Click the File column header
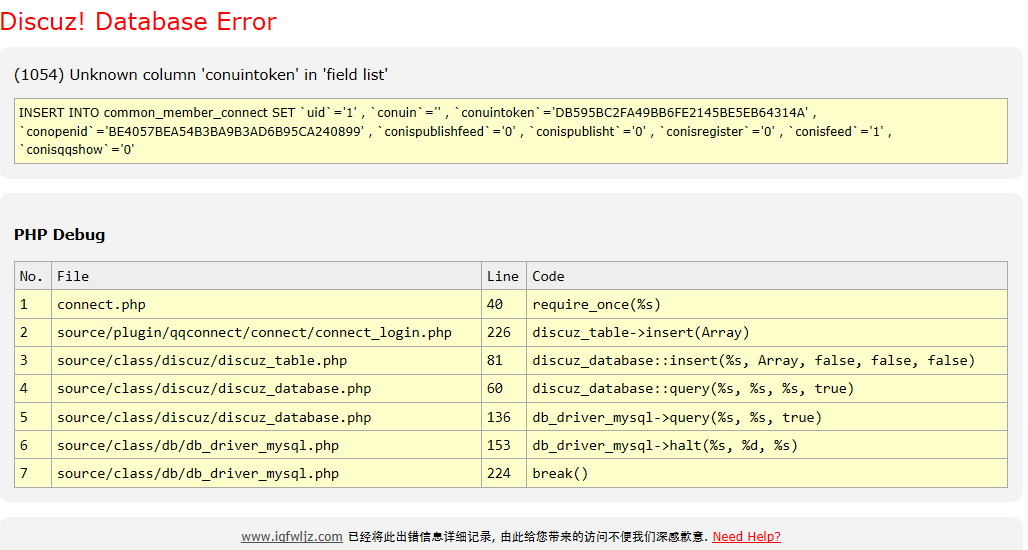 [x=266, y=276]
